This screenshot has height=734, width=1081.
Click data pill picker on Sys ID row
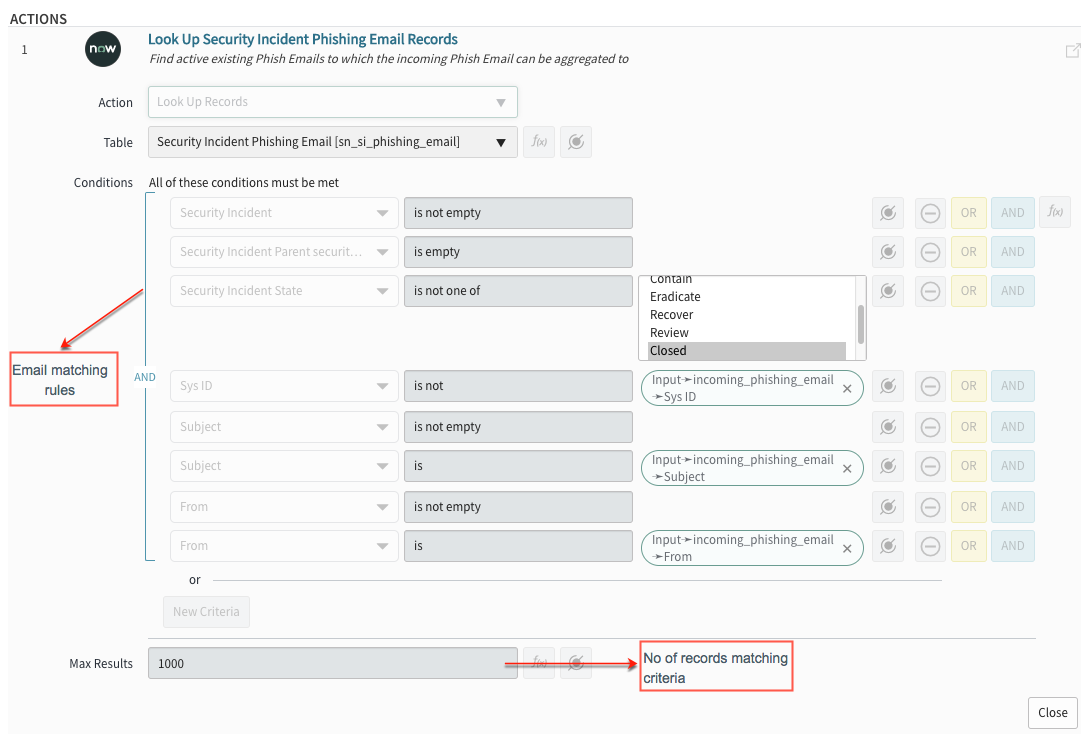tap(888, 386)
